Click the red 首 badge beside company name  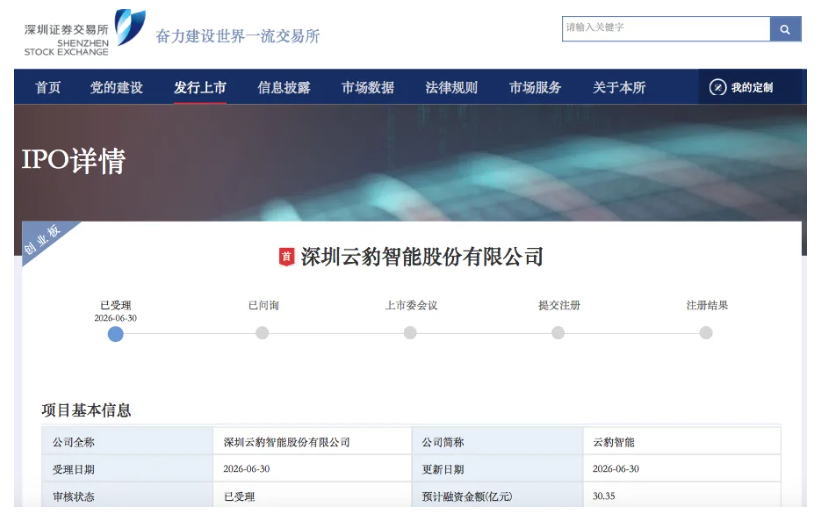click(286, 257)
